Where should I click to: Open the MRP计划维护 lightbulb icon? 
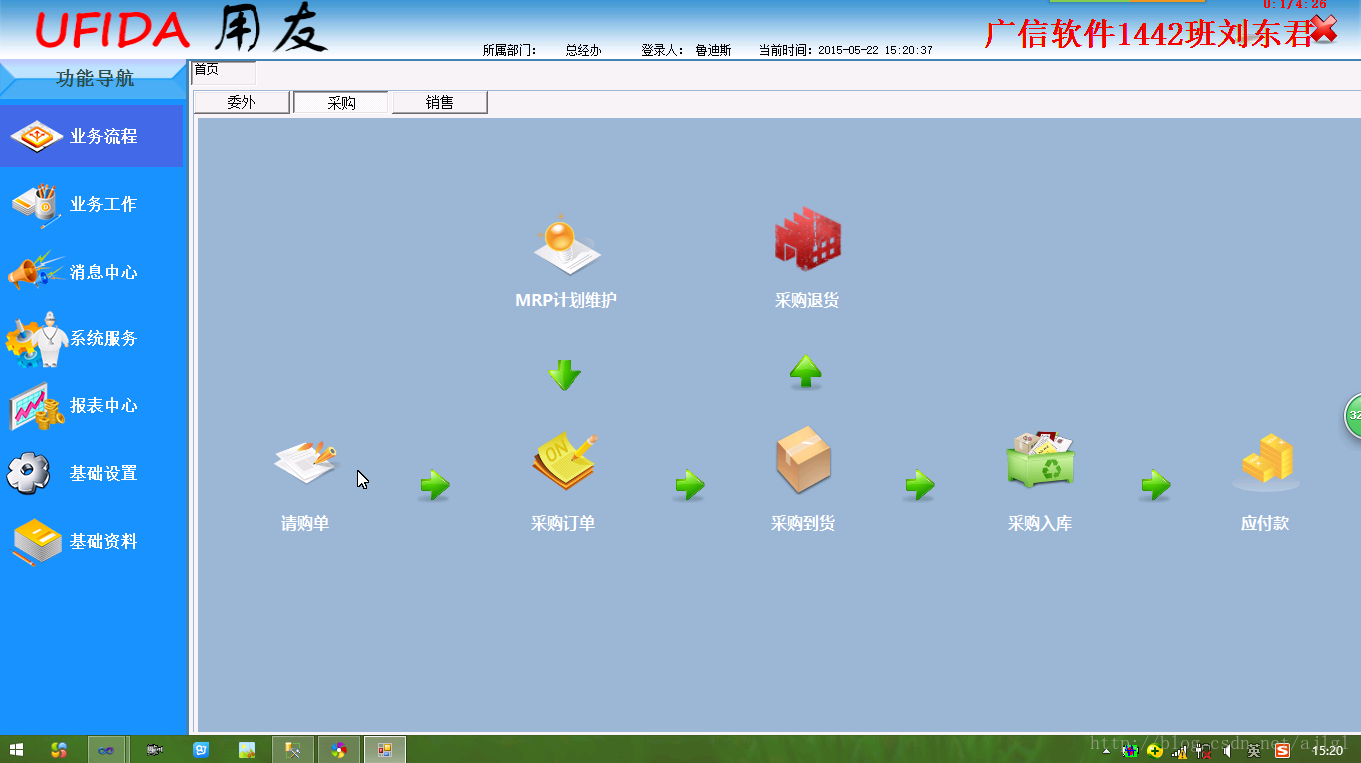566,245
